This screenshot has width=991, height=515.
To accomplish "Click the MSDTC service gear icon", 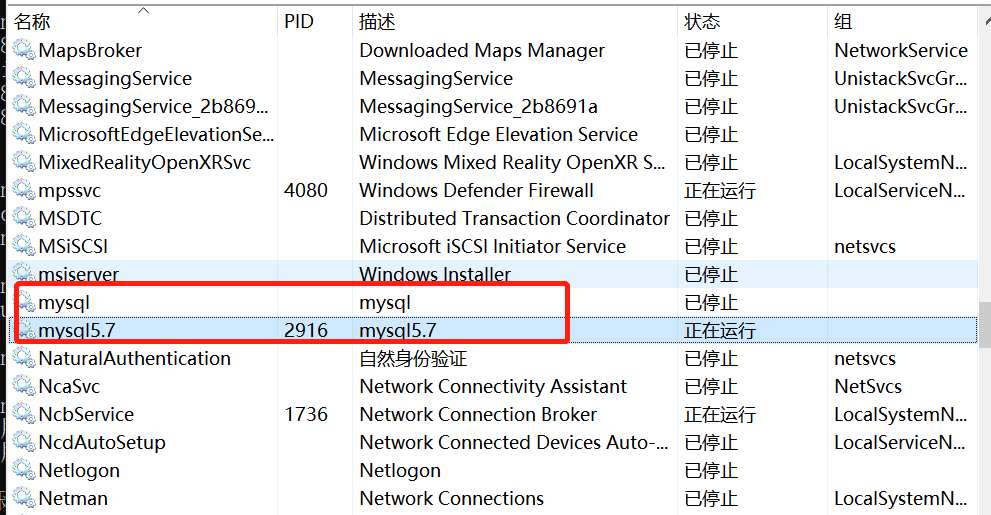I will click(24, 218).
